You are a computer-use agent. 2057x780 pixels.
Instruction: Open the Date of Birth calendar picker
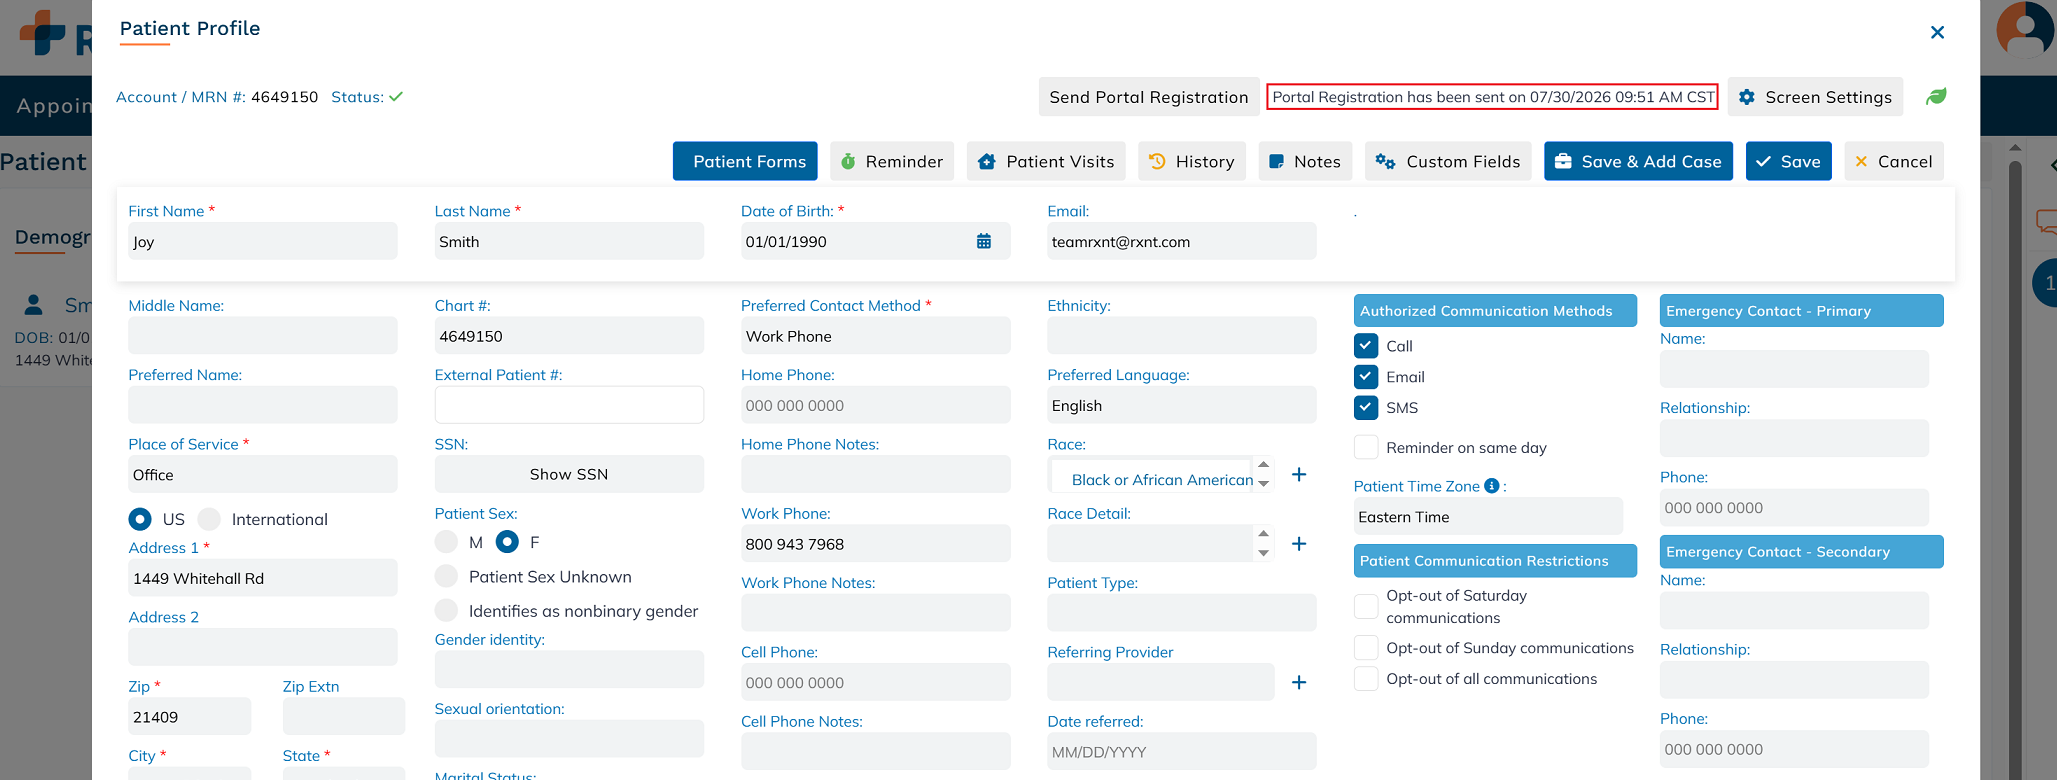tap(984, 241)
